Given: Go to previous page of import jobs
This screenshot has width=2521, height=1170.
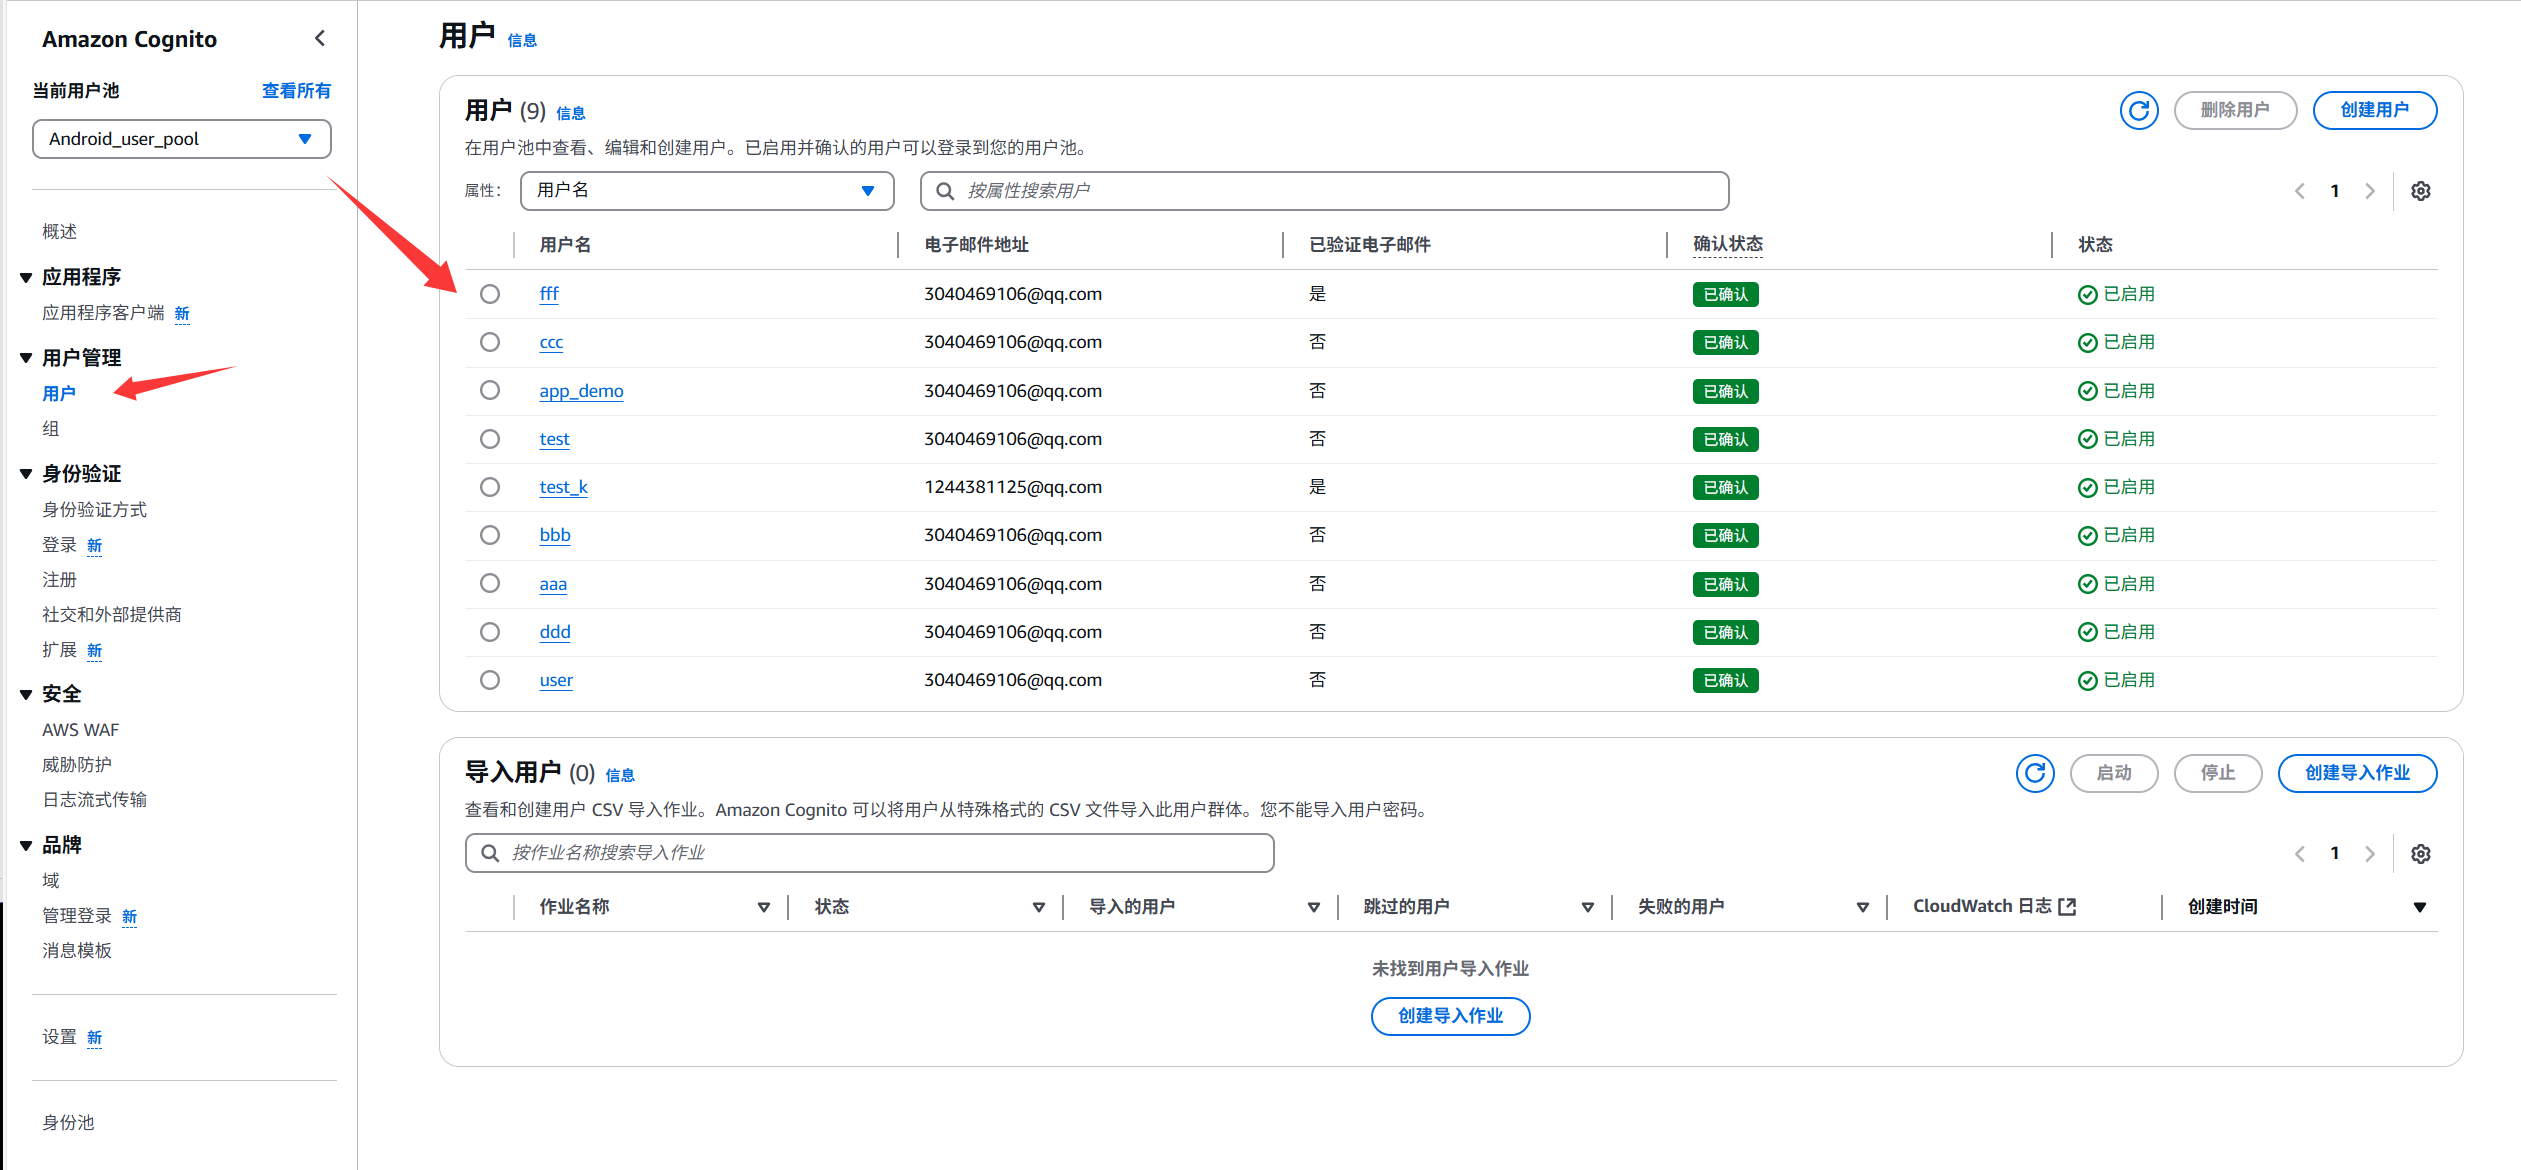Looking at the screenshot, I should [x=2300, y=854].
